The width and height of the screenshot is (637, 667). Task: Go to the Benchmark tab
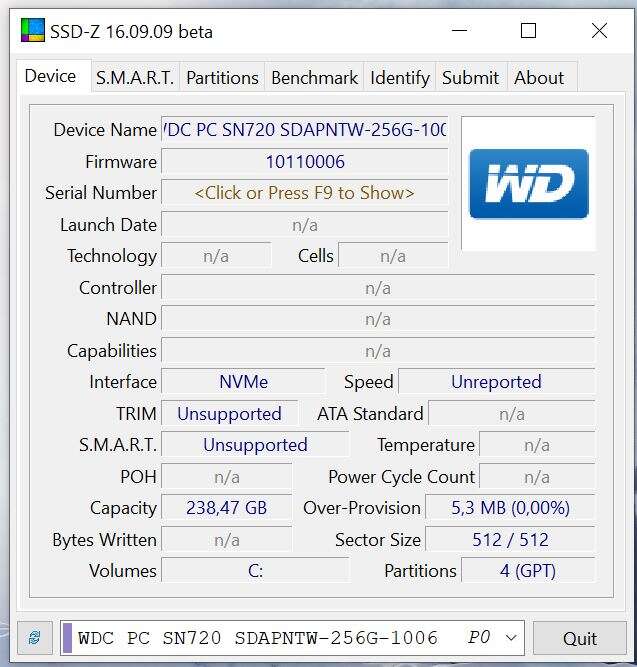pos(314,78)
